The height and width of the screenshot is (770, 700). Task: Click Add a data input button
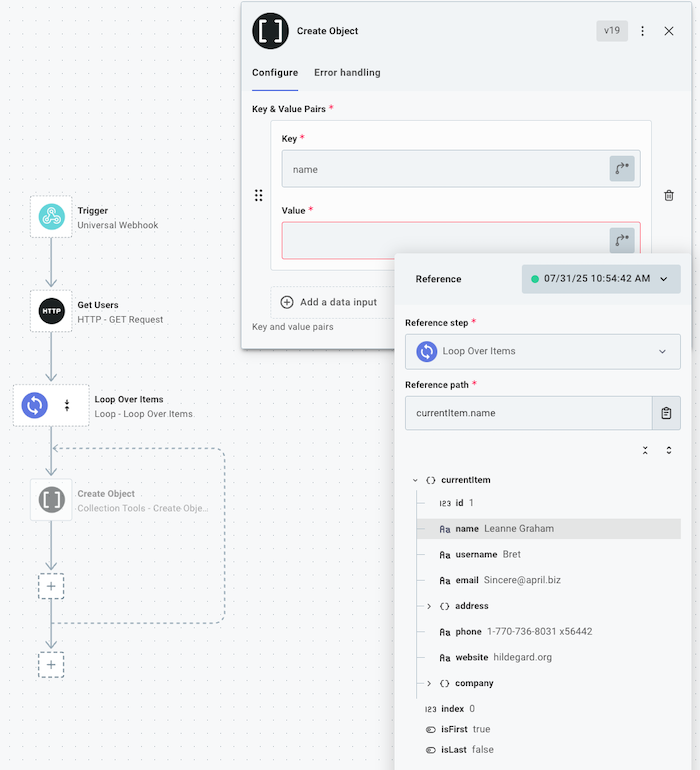coord(329,302)
